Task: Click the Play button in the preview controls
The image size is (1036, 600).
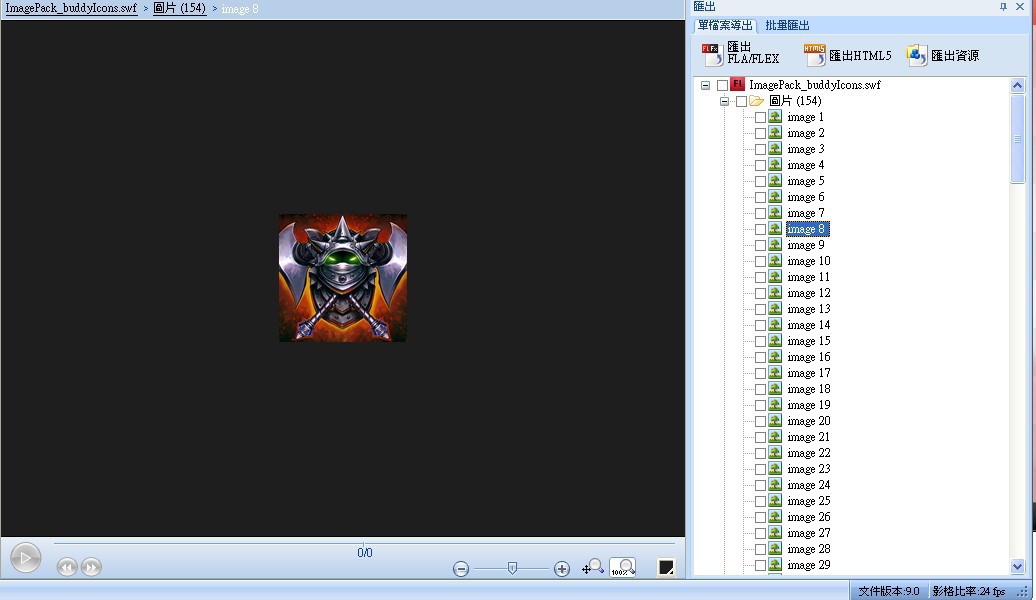Action: click(25, 557)
